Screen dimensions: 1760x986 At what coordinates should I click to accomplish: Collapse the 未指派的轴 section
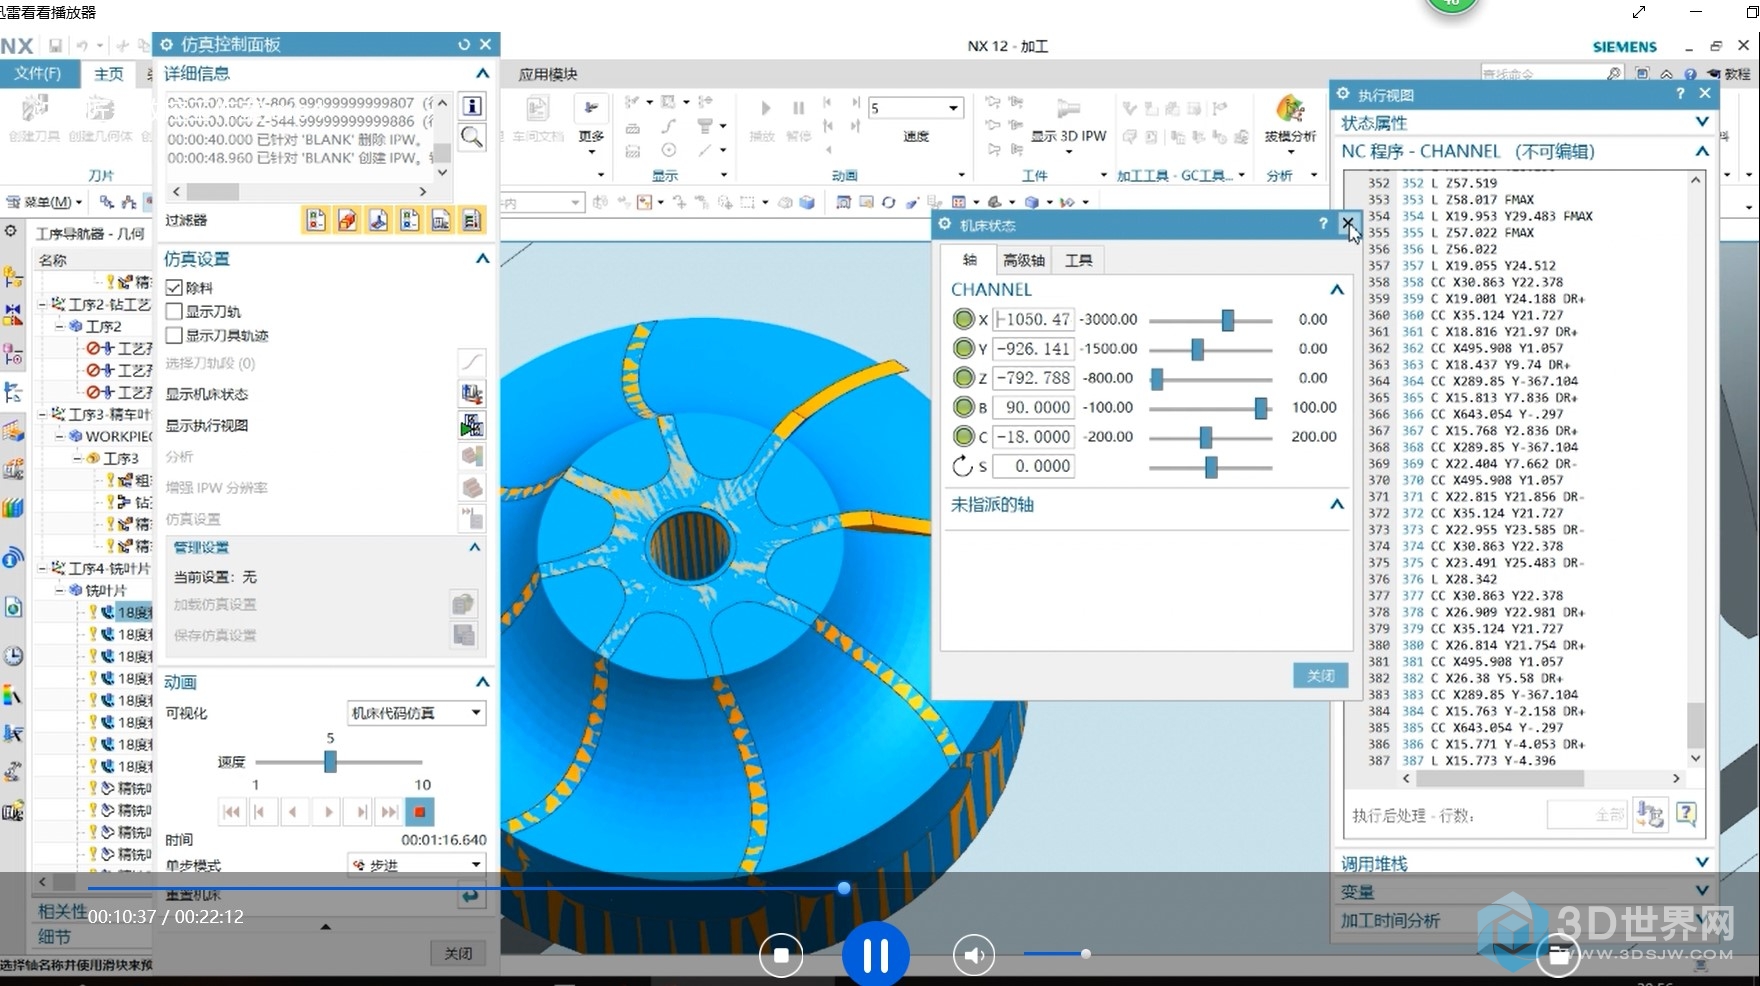tap(1337, 504)
